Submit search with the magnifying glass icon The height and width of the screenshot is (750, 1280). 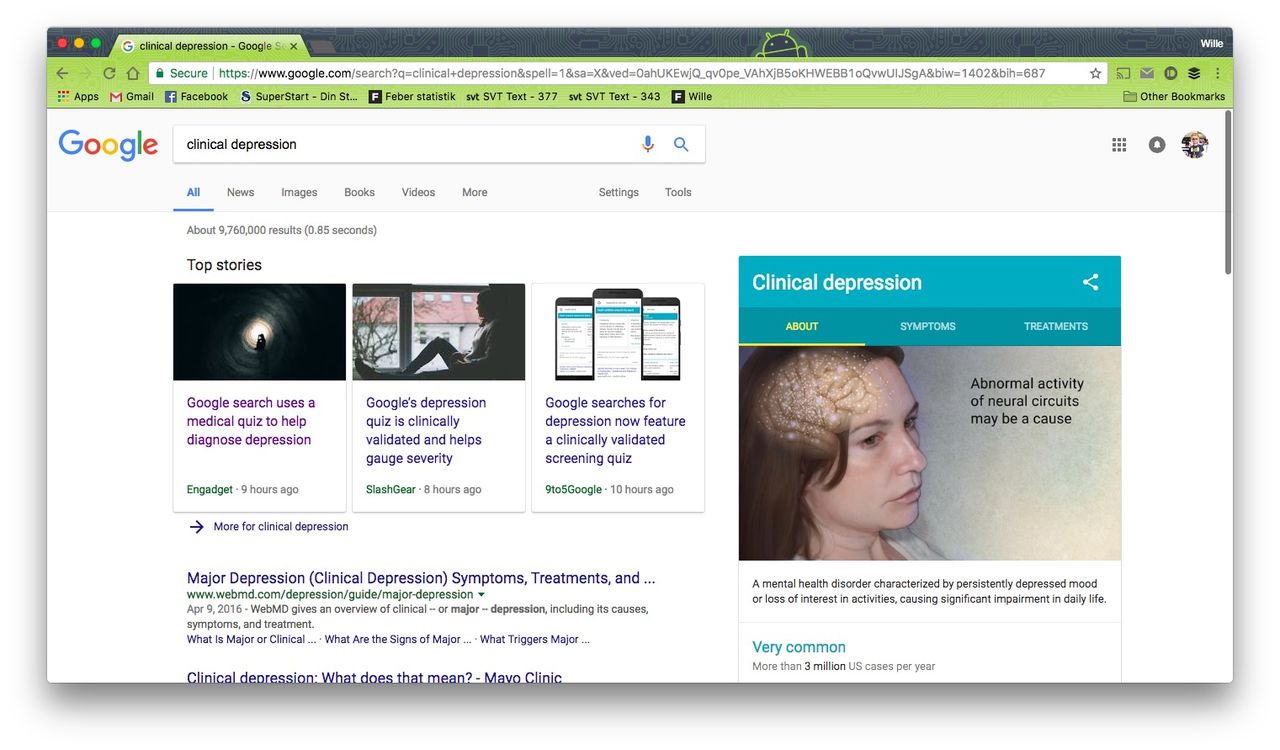click(x=681, y=144)
